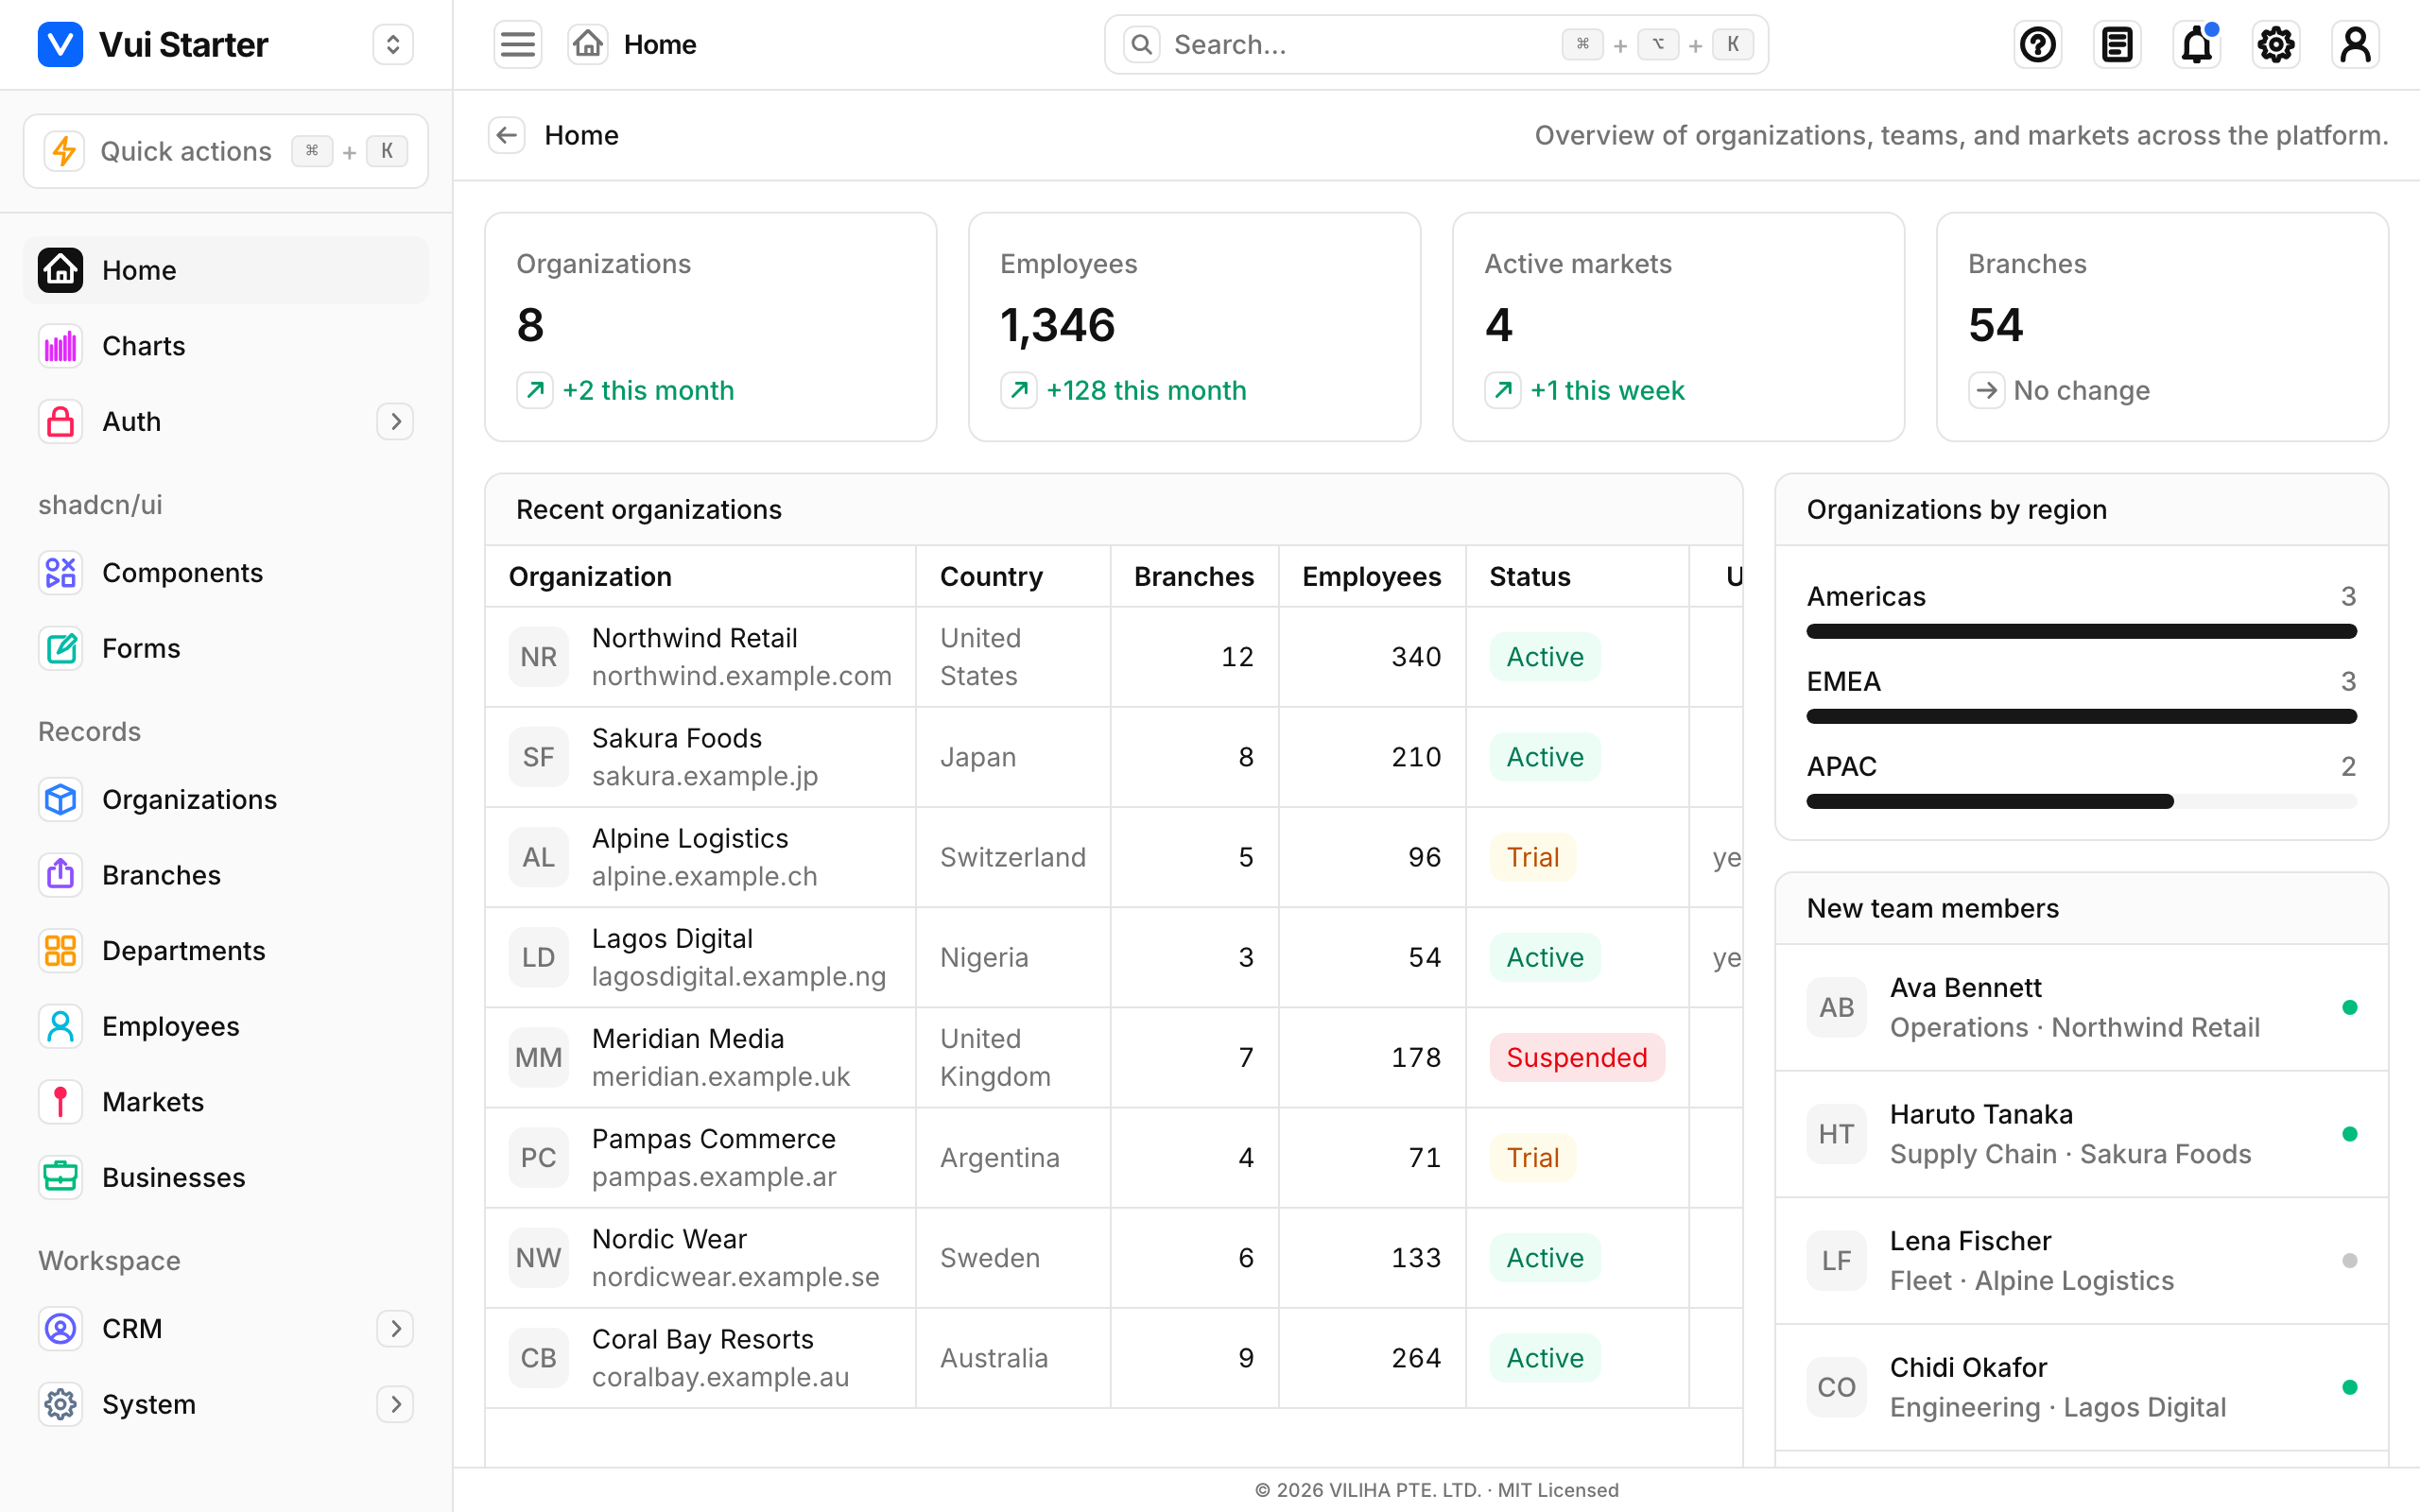Click the Charts bar-graph sidebar icon
This screenshot has height=1512, width=2420.
60,346
